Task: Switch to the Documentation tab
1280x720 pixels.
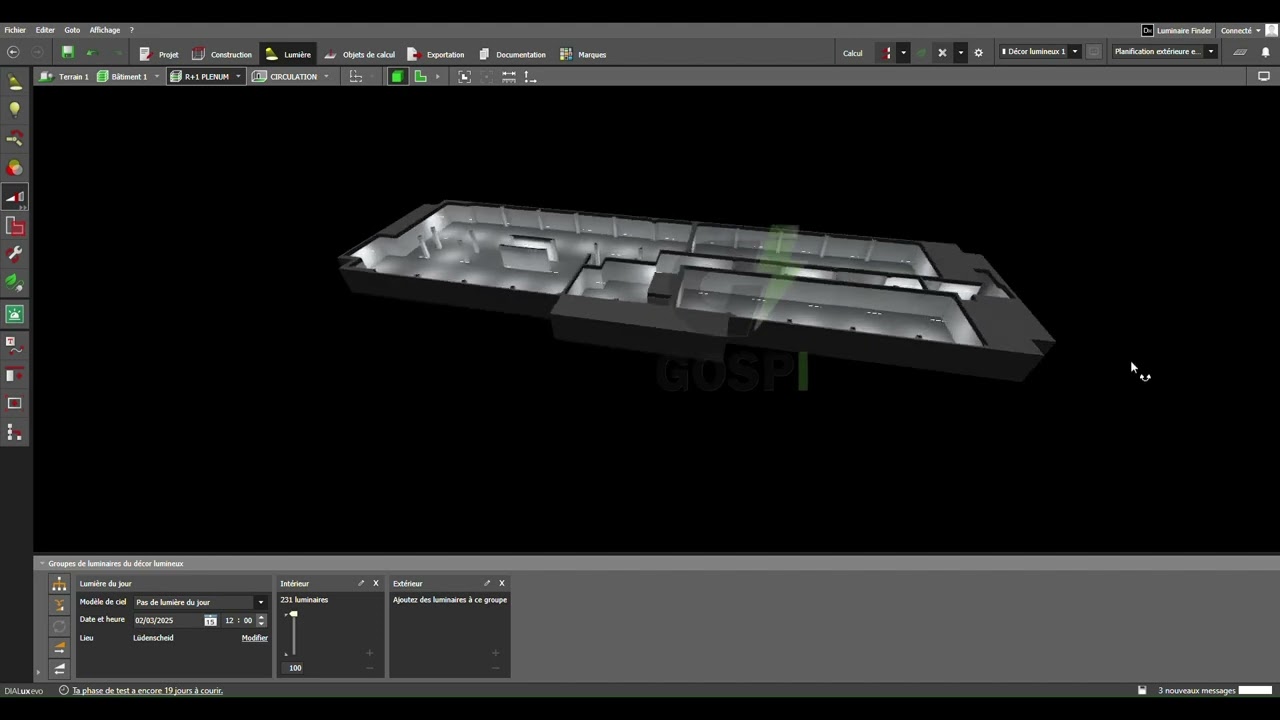Action: tap(512, 54)
